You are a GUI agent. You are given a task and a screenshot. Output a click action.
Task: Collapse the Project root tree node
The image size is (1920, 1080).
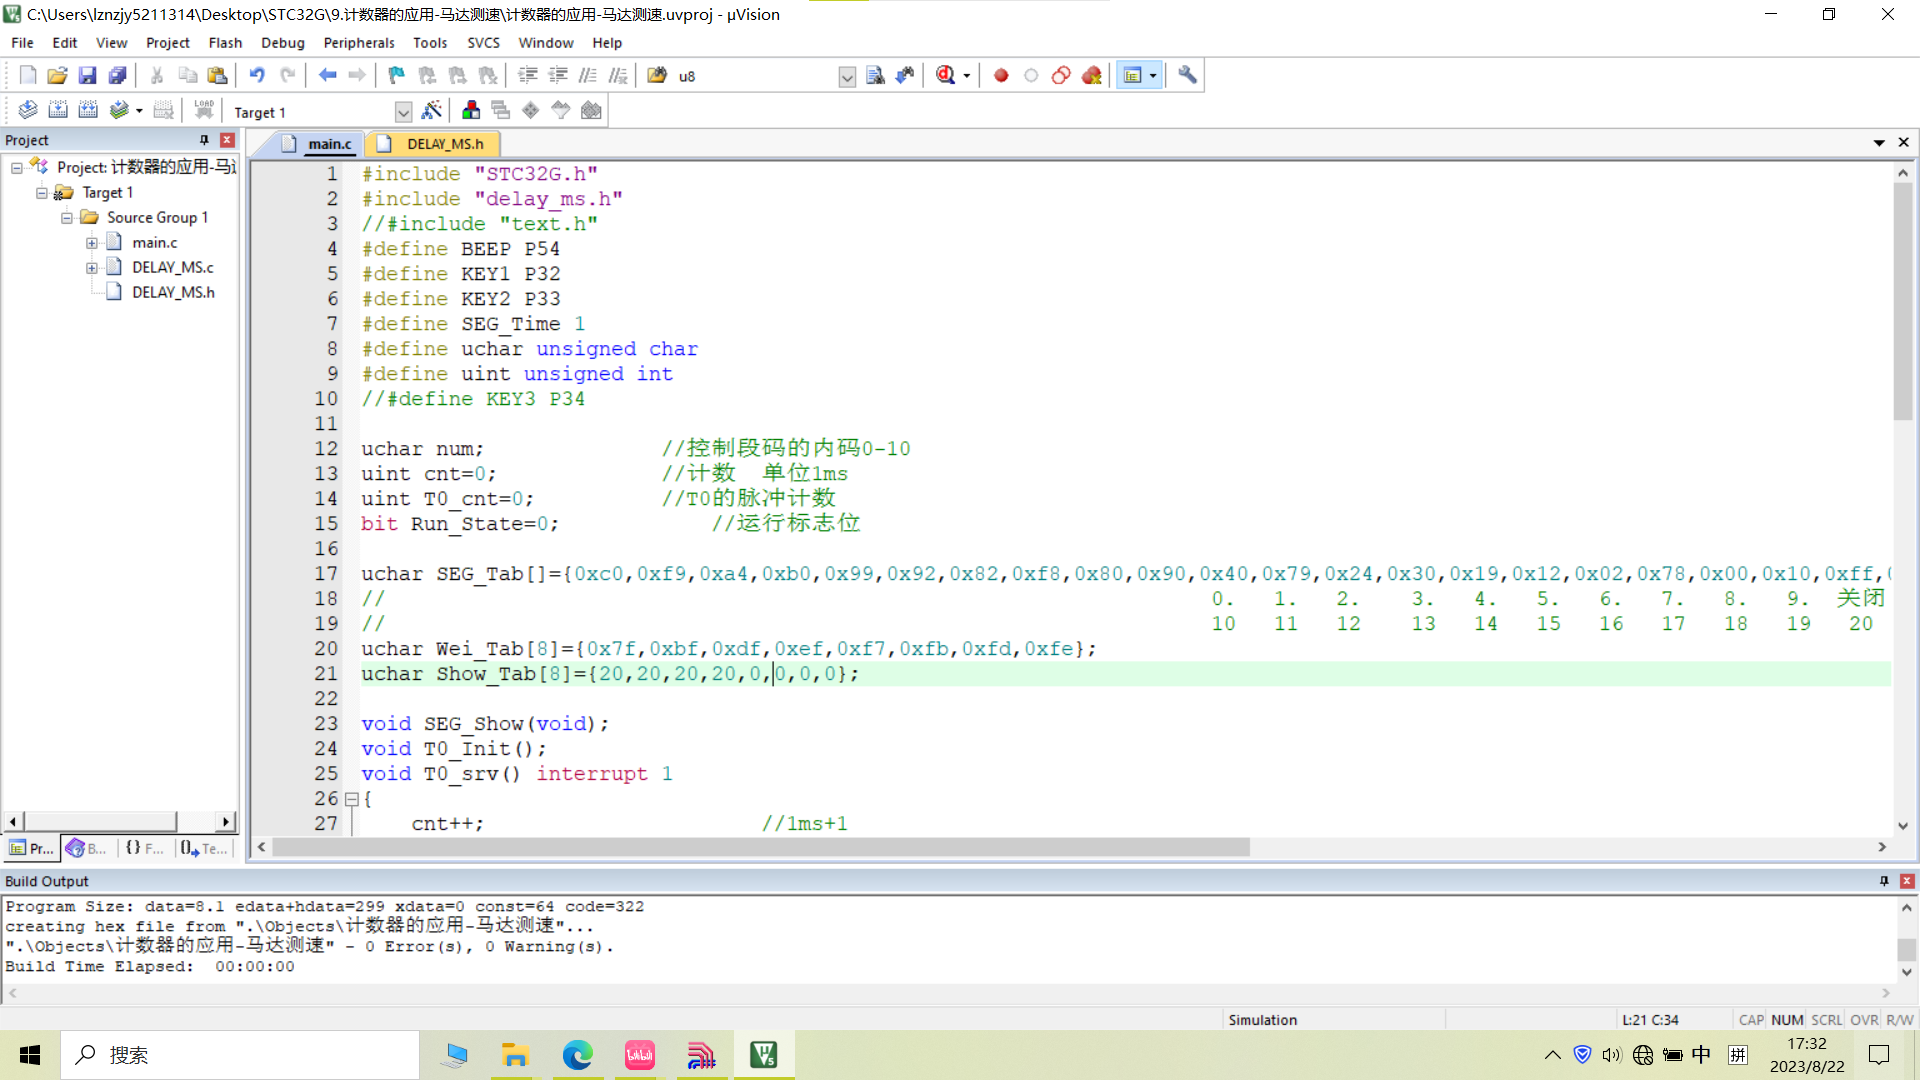(x=17, y=167)
